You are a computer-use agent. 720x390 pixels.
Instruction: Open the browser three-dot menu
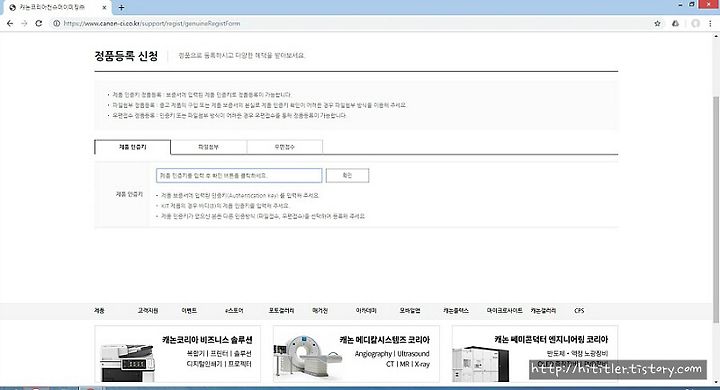pyautogui.click(x=710, y=23)
